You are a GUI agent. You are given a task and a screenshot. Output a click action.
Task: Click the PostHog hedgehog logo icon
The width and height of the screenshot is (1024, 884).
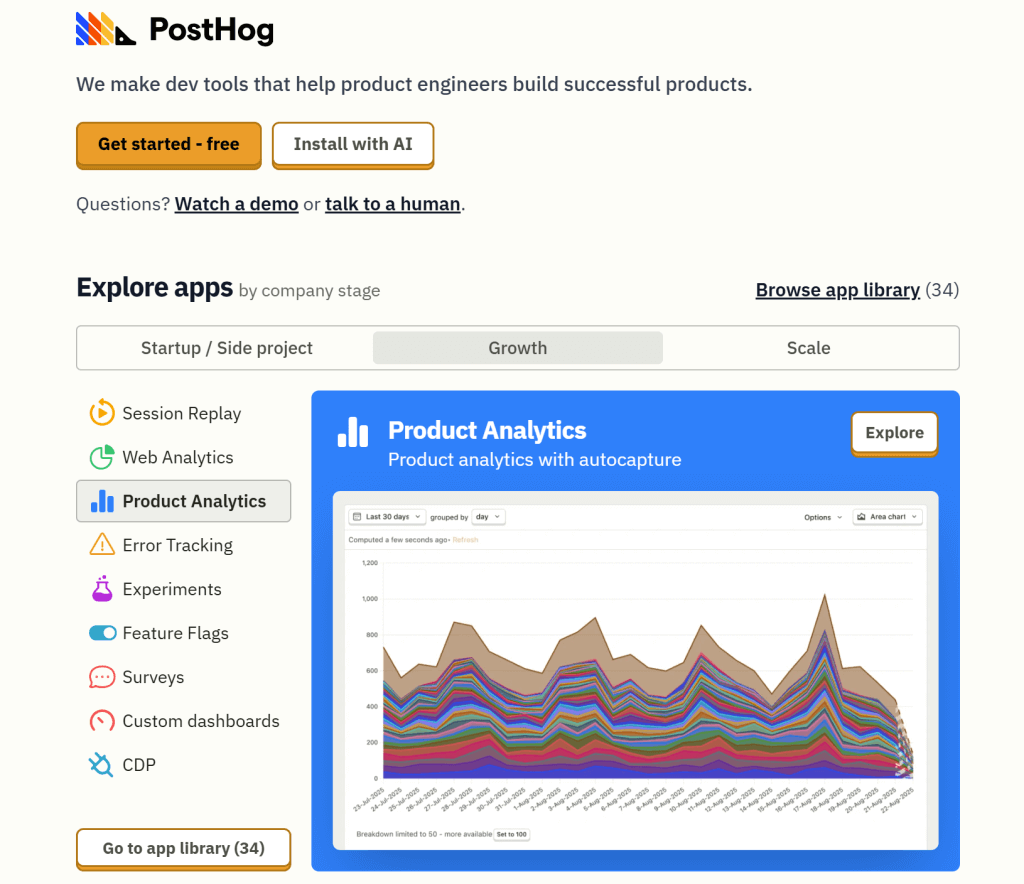(x=106, y=29)
